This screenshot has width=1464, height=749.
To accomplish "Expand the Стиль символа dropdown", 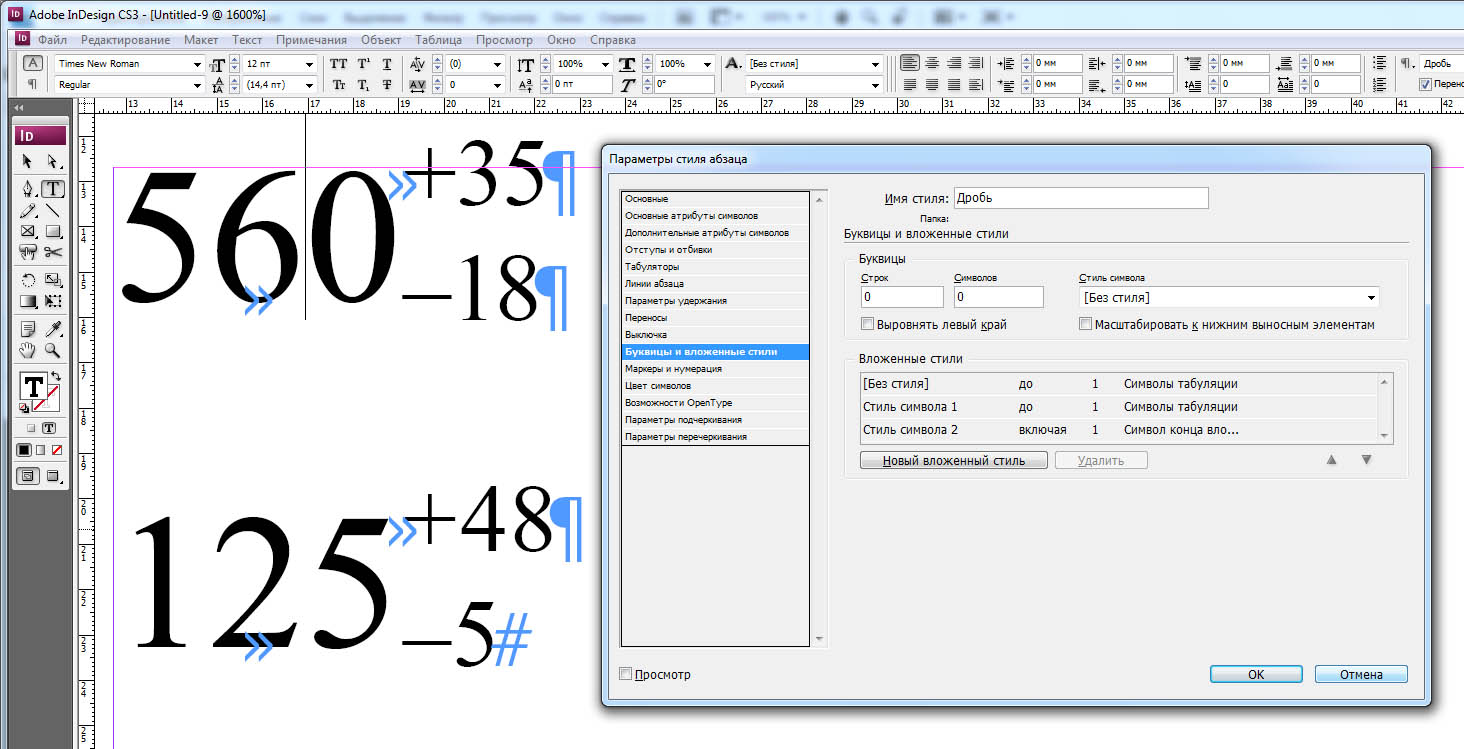I will coord(1229,297).
